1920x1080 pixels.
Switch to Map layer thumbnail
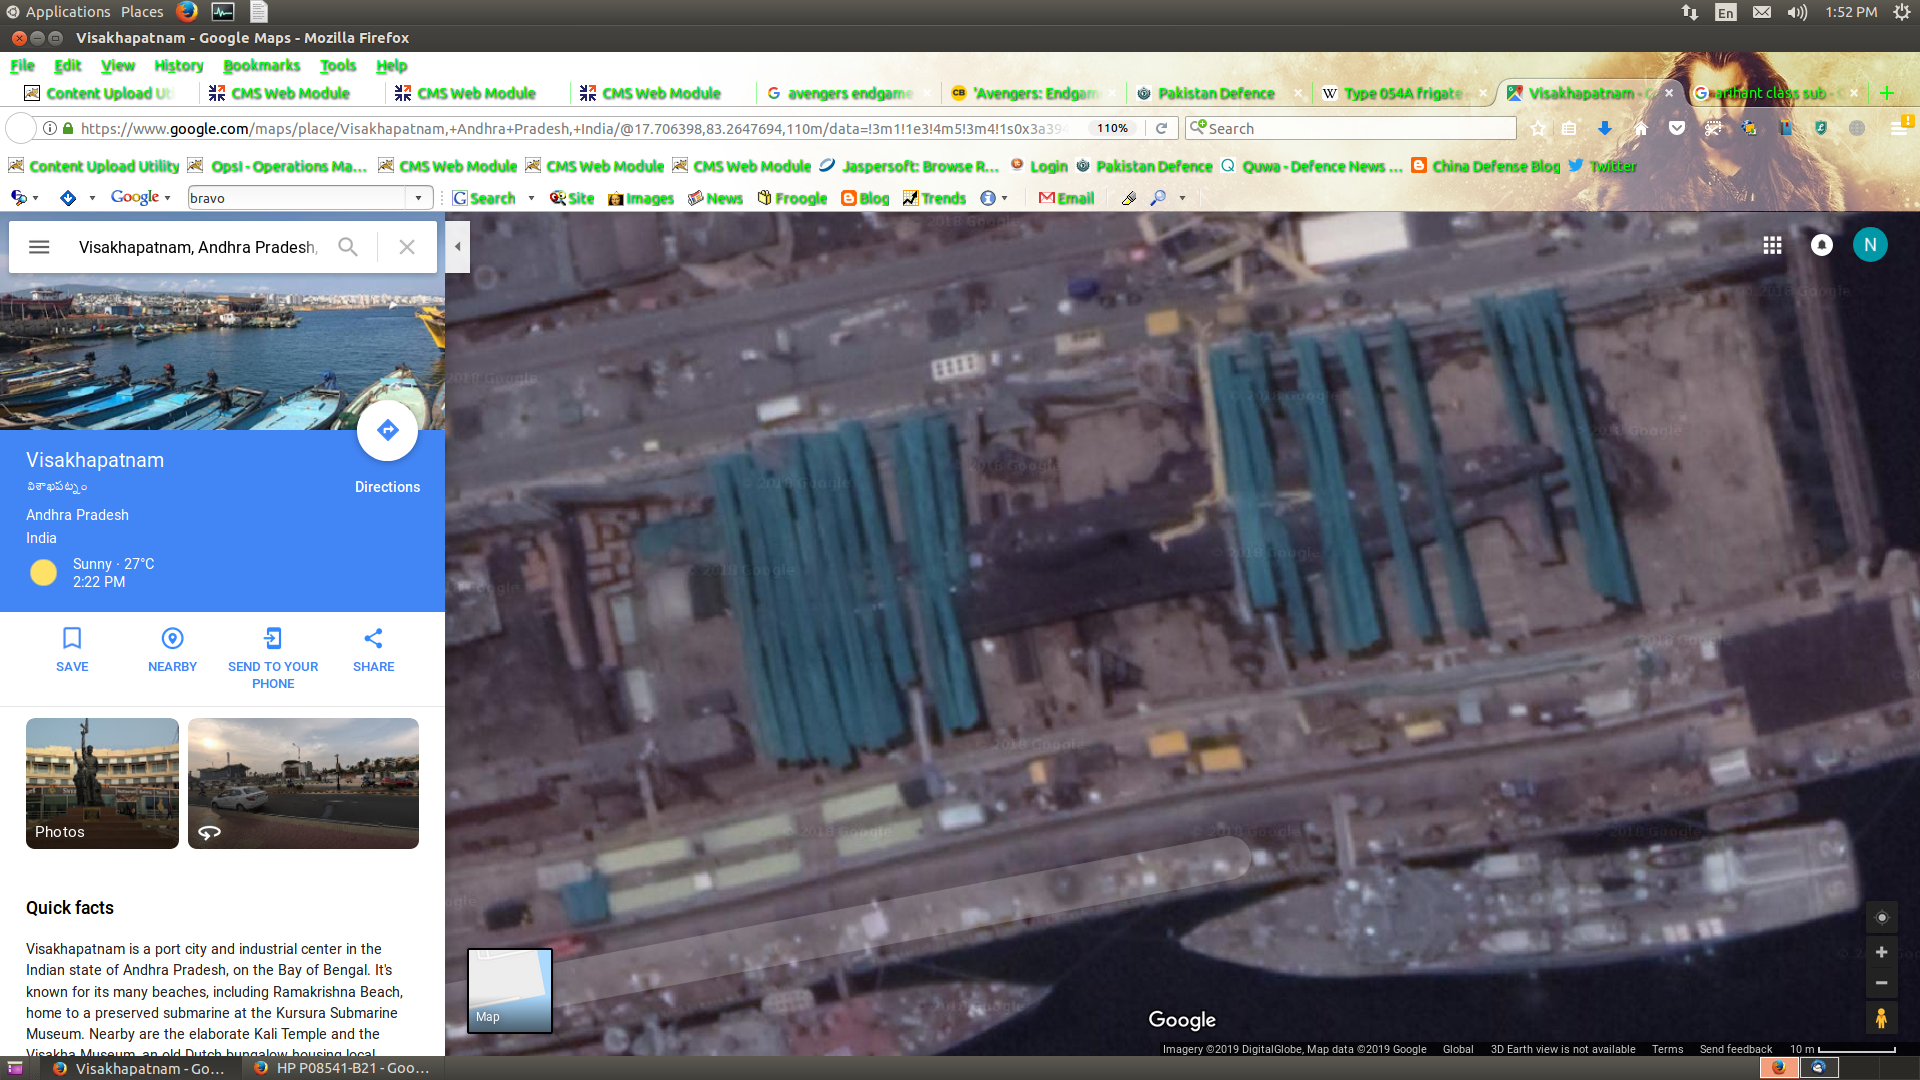coord(510,990)
